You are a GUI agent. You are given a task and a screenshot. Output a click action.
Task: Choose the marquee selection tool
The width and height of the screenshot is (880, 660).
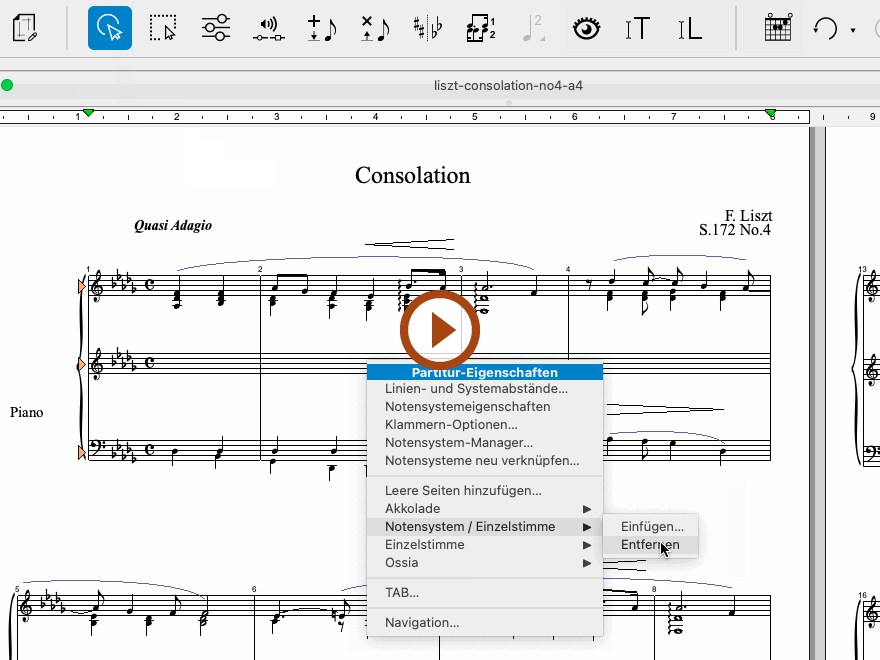162,28
